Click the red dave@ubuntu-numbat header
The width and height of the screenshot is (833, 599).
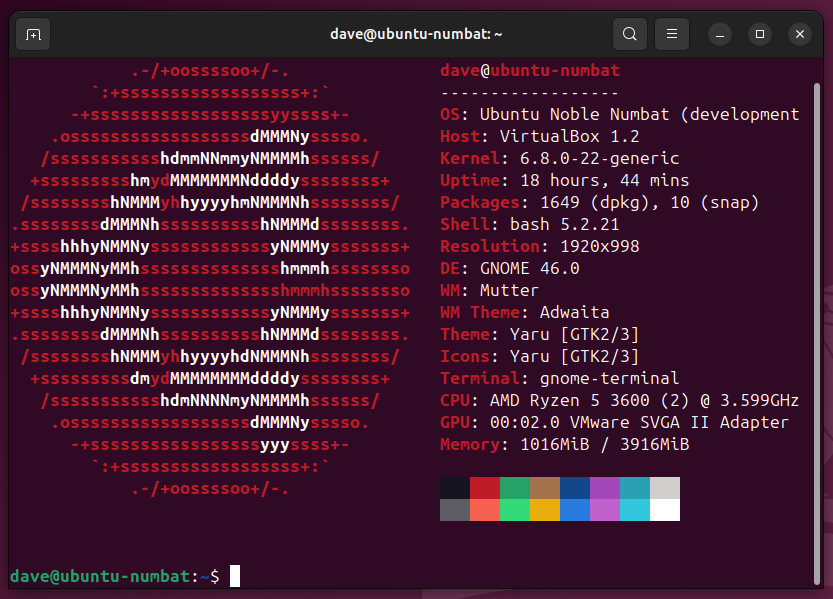point(530,71)
